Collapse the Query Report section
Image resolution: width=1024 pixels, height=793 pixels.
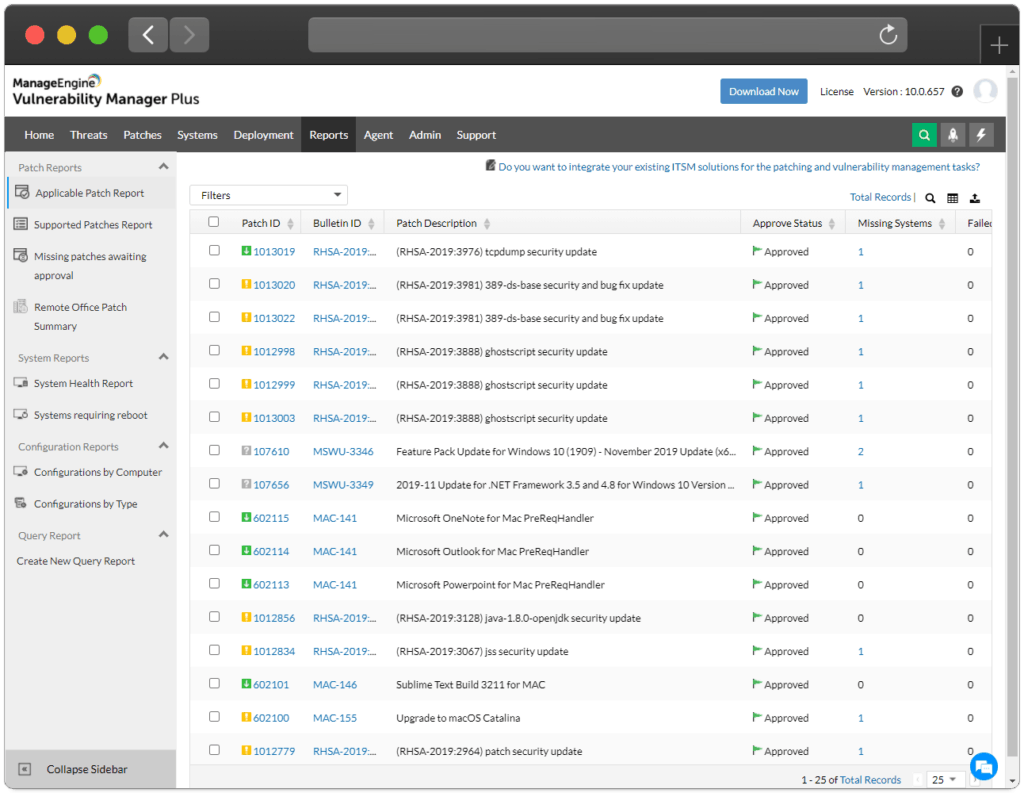point(164,534)
